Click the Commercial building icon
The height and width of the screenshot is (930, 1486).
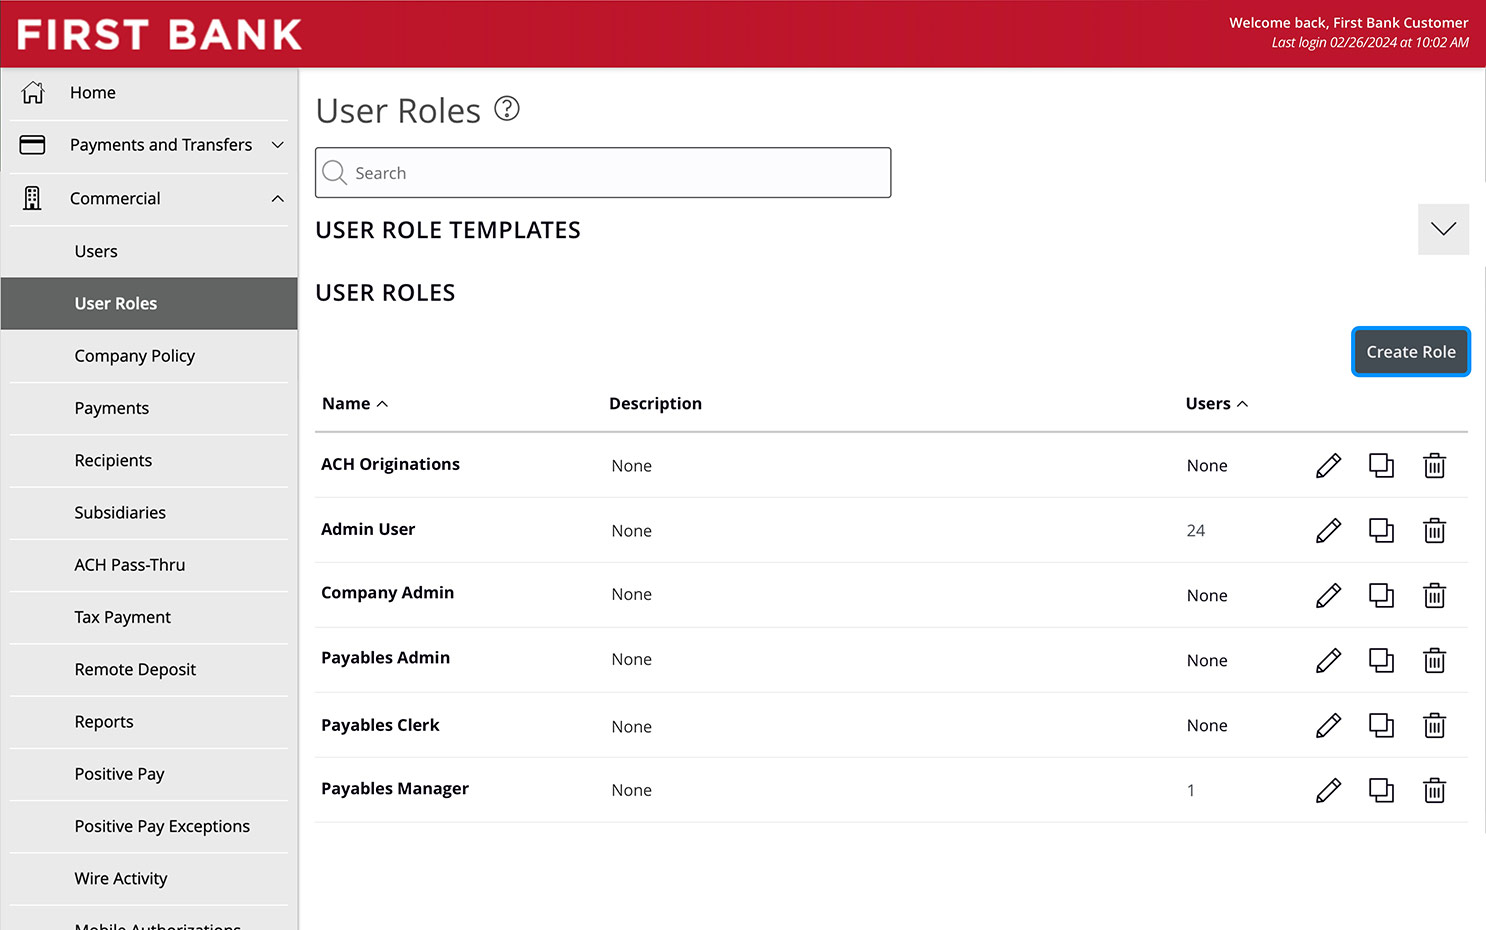tap(33, 198)
